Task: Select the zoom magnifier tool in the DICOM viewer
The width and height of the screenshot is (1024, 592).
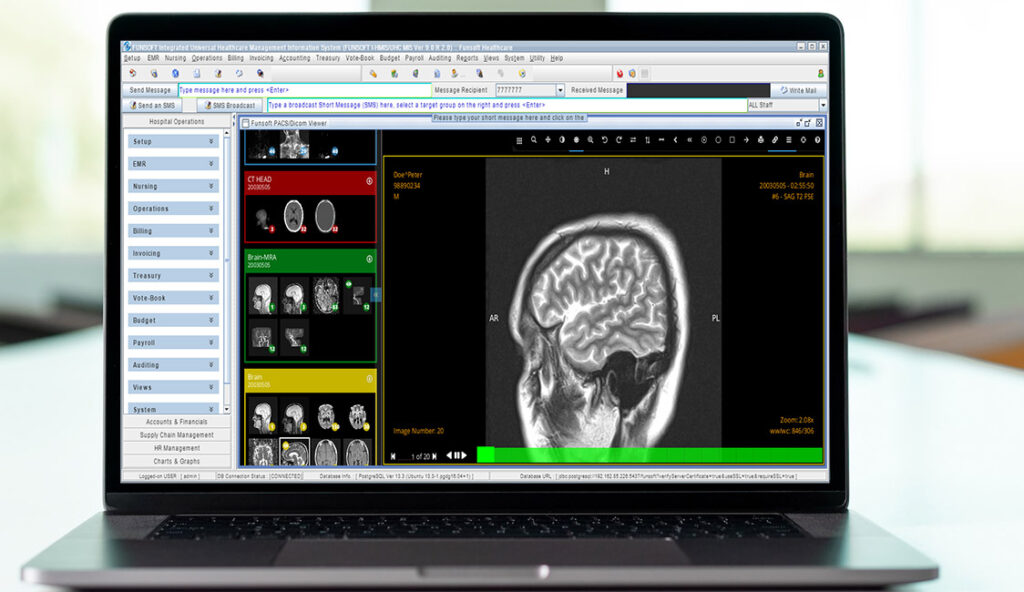Action: coord(534,140)
